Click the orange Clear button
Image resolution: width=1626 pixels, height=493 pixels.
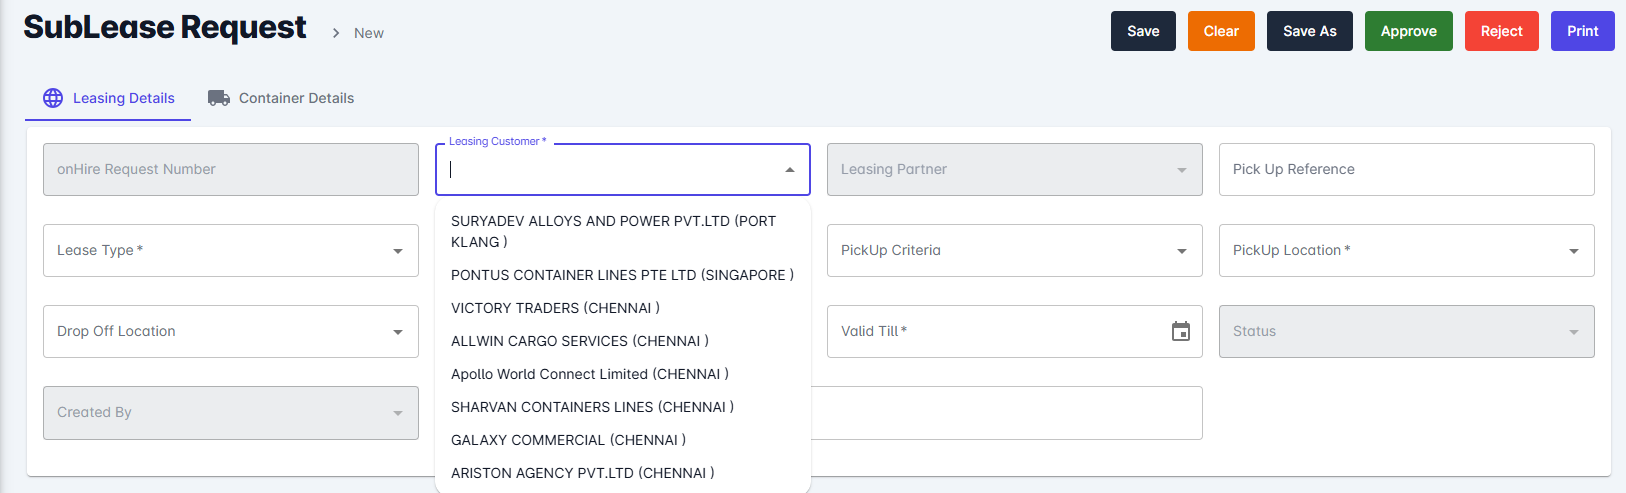coord(1221,31)
